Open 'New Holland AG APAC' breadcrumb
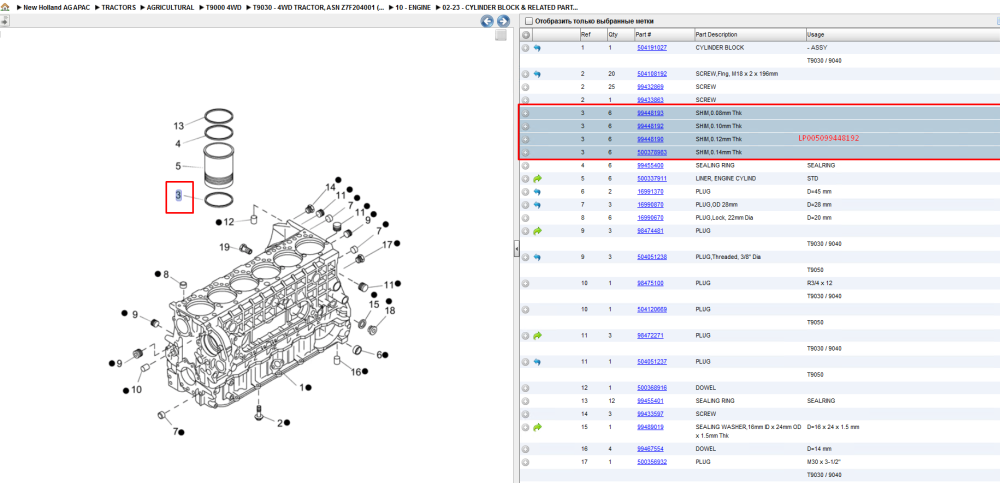The width and height of the screenshot is (1000, 483). point(56,7)
